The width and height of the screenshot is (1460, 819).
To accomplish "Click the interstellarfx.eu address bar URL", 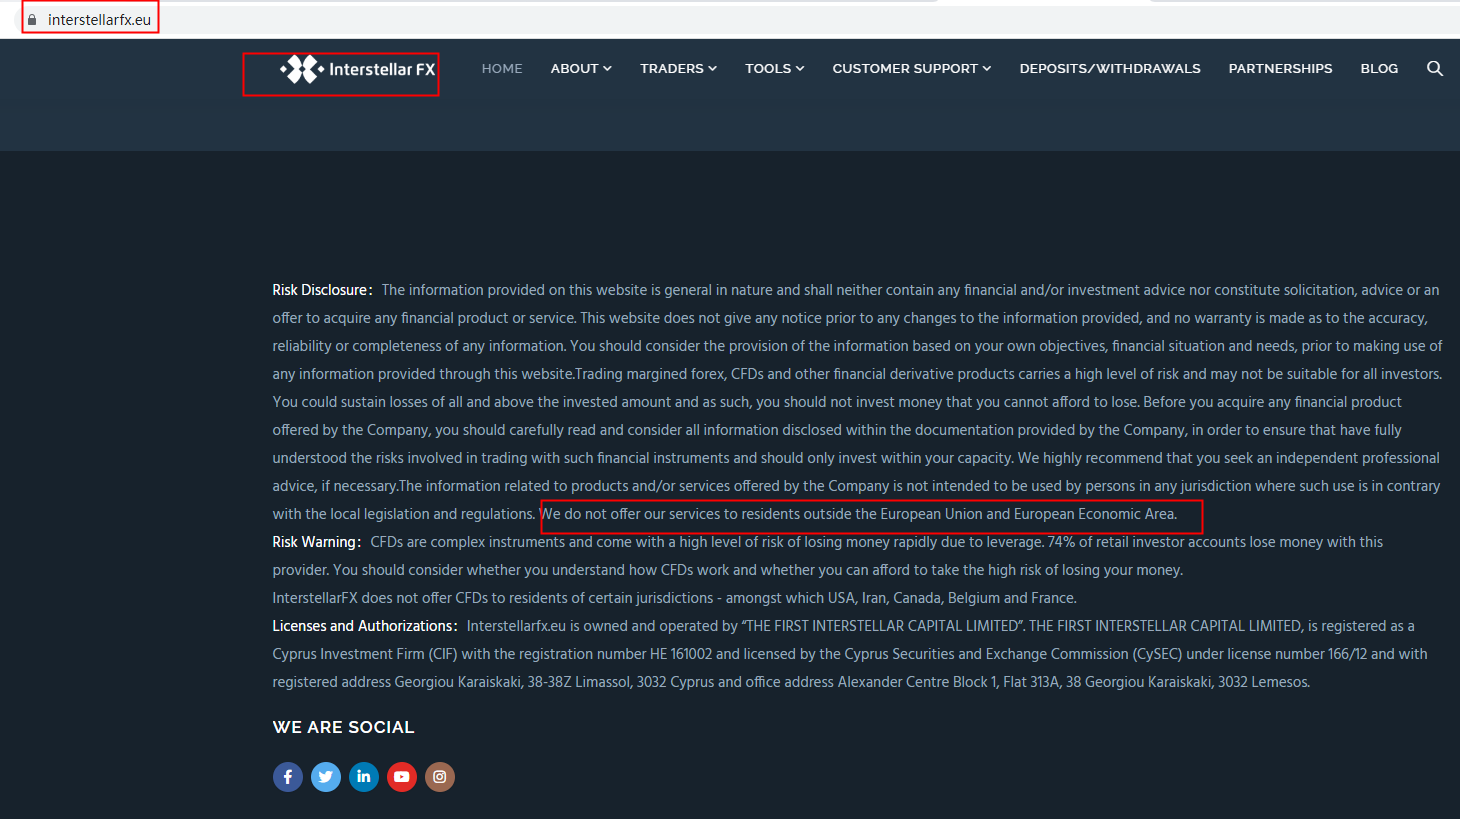I will (99, 20).
